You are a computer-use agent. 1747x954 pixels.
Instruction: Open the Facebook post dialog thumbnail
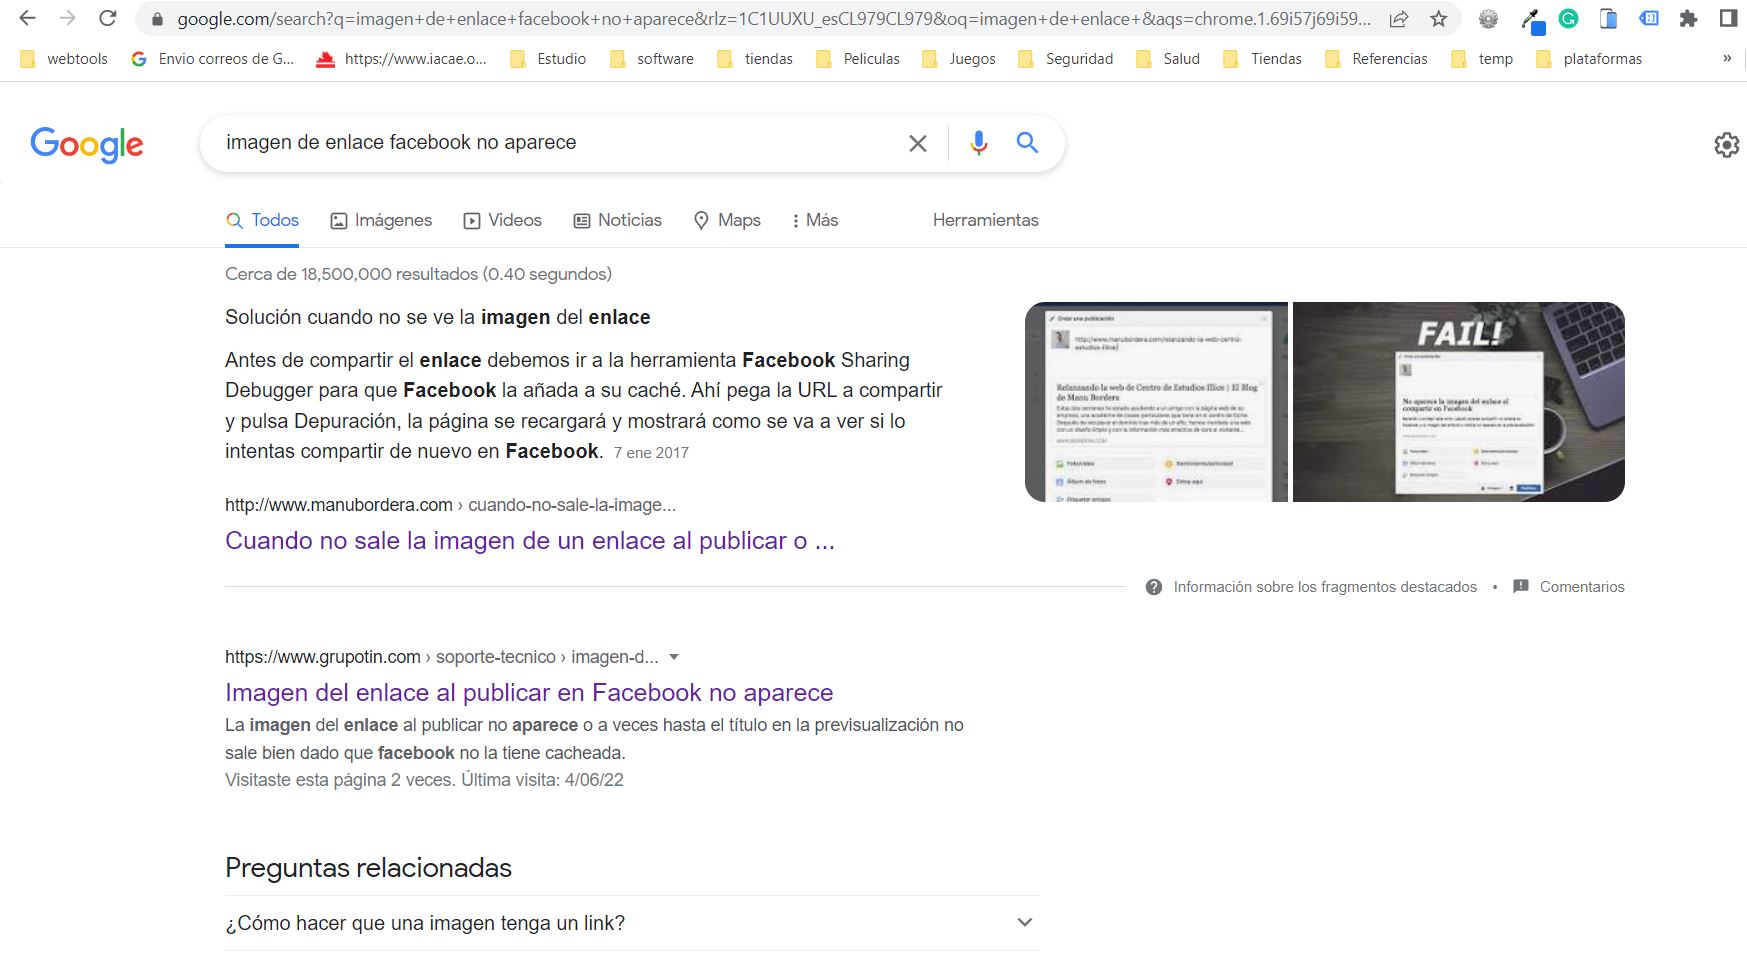1156,402
